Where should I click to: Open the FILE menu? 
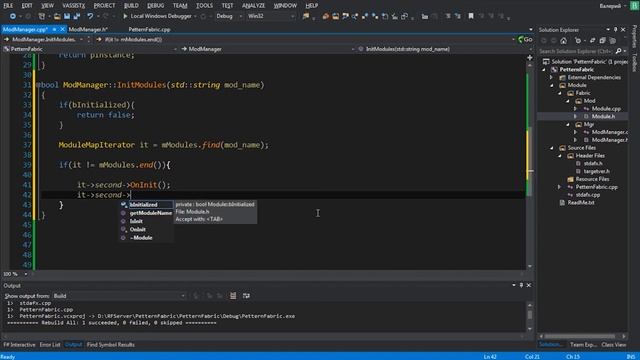click(8, 6)
